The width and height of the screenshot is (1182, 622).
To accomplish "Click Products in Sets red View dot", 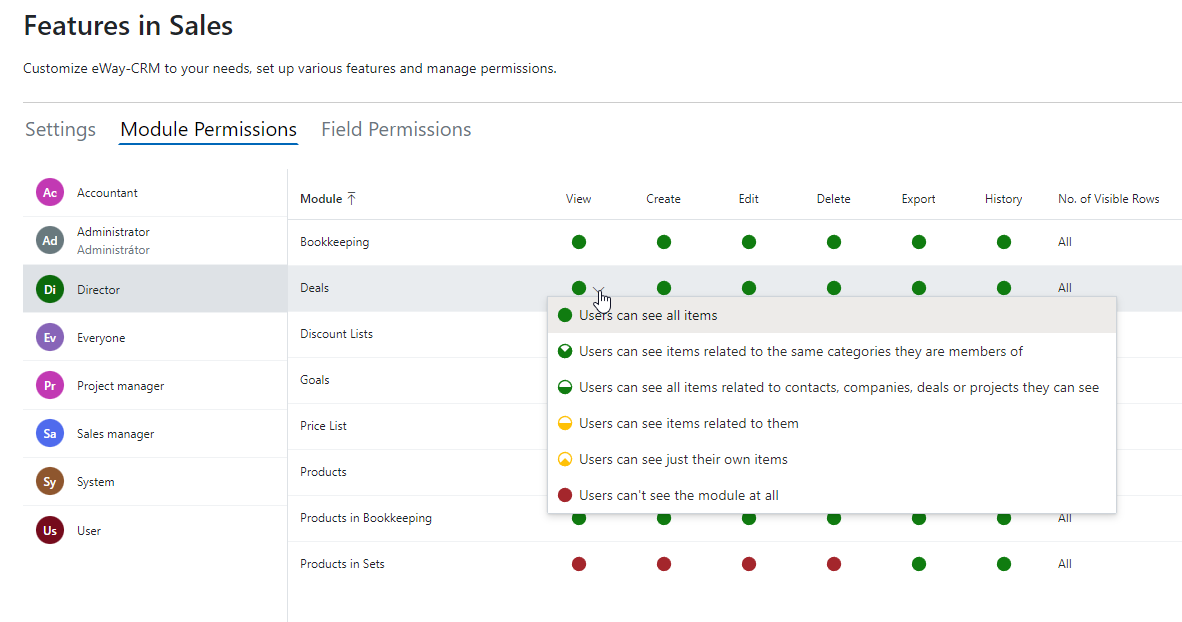I will tap(579, 564).
